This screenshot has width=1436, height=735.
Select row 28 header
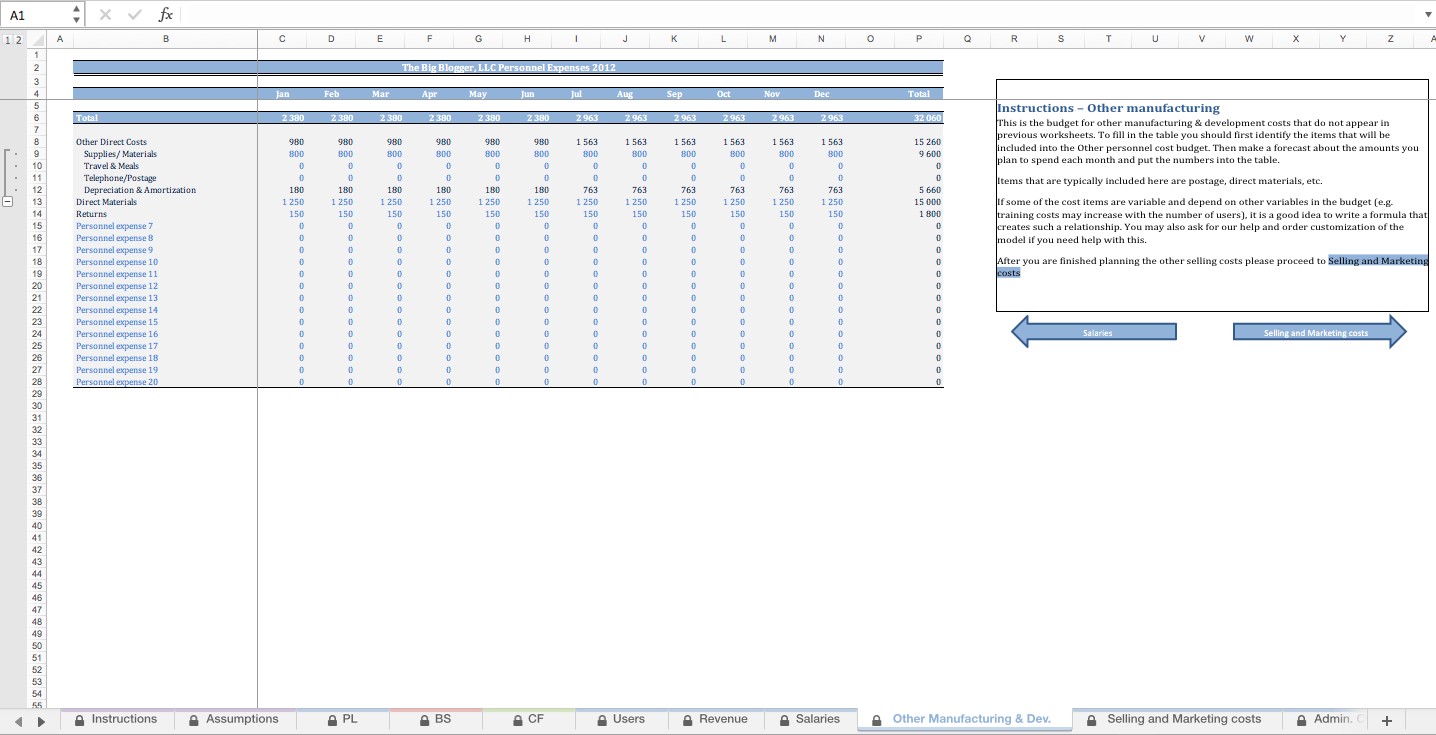pos(36,382)
